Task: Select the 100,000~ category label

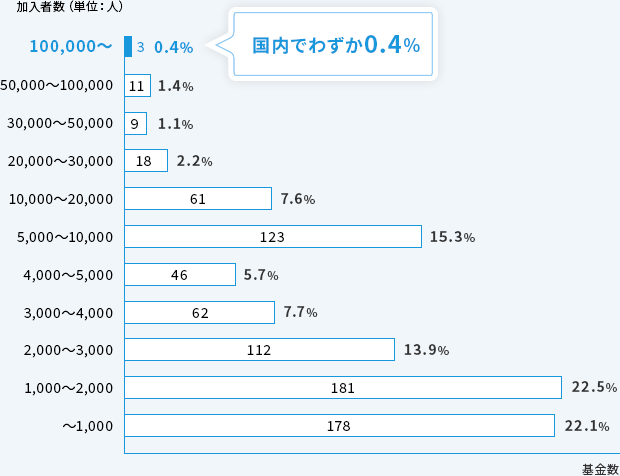Action: (70, 47)
